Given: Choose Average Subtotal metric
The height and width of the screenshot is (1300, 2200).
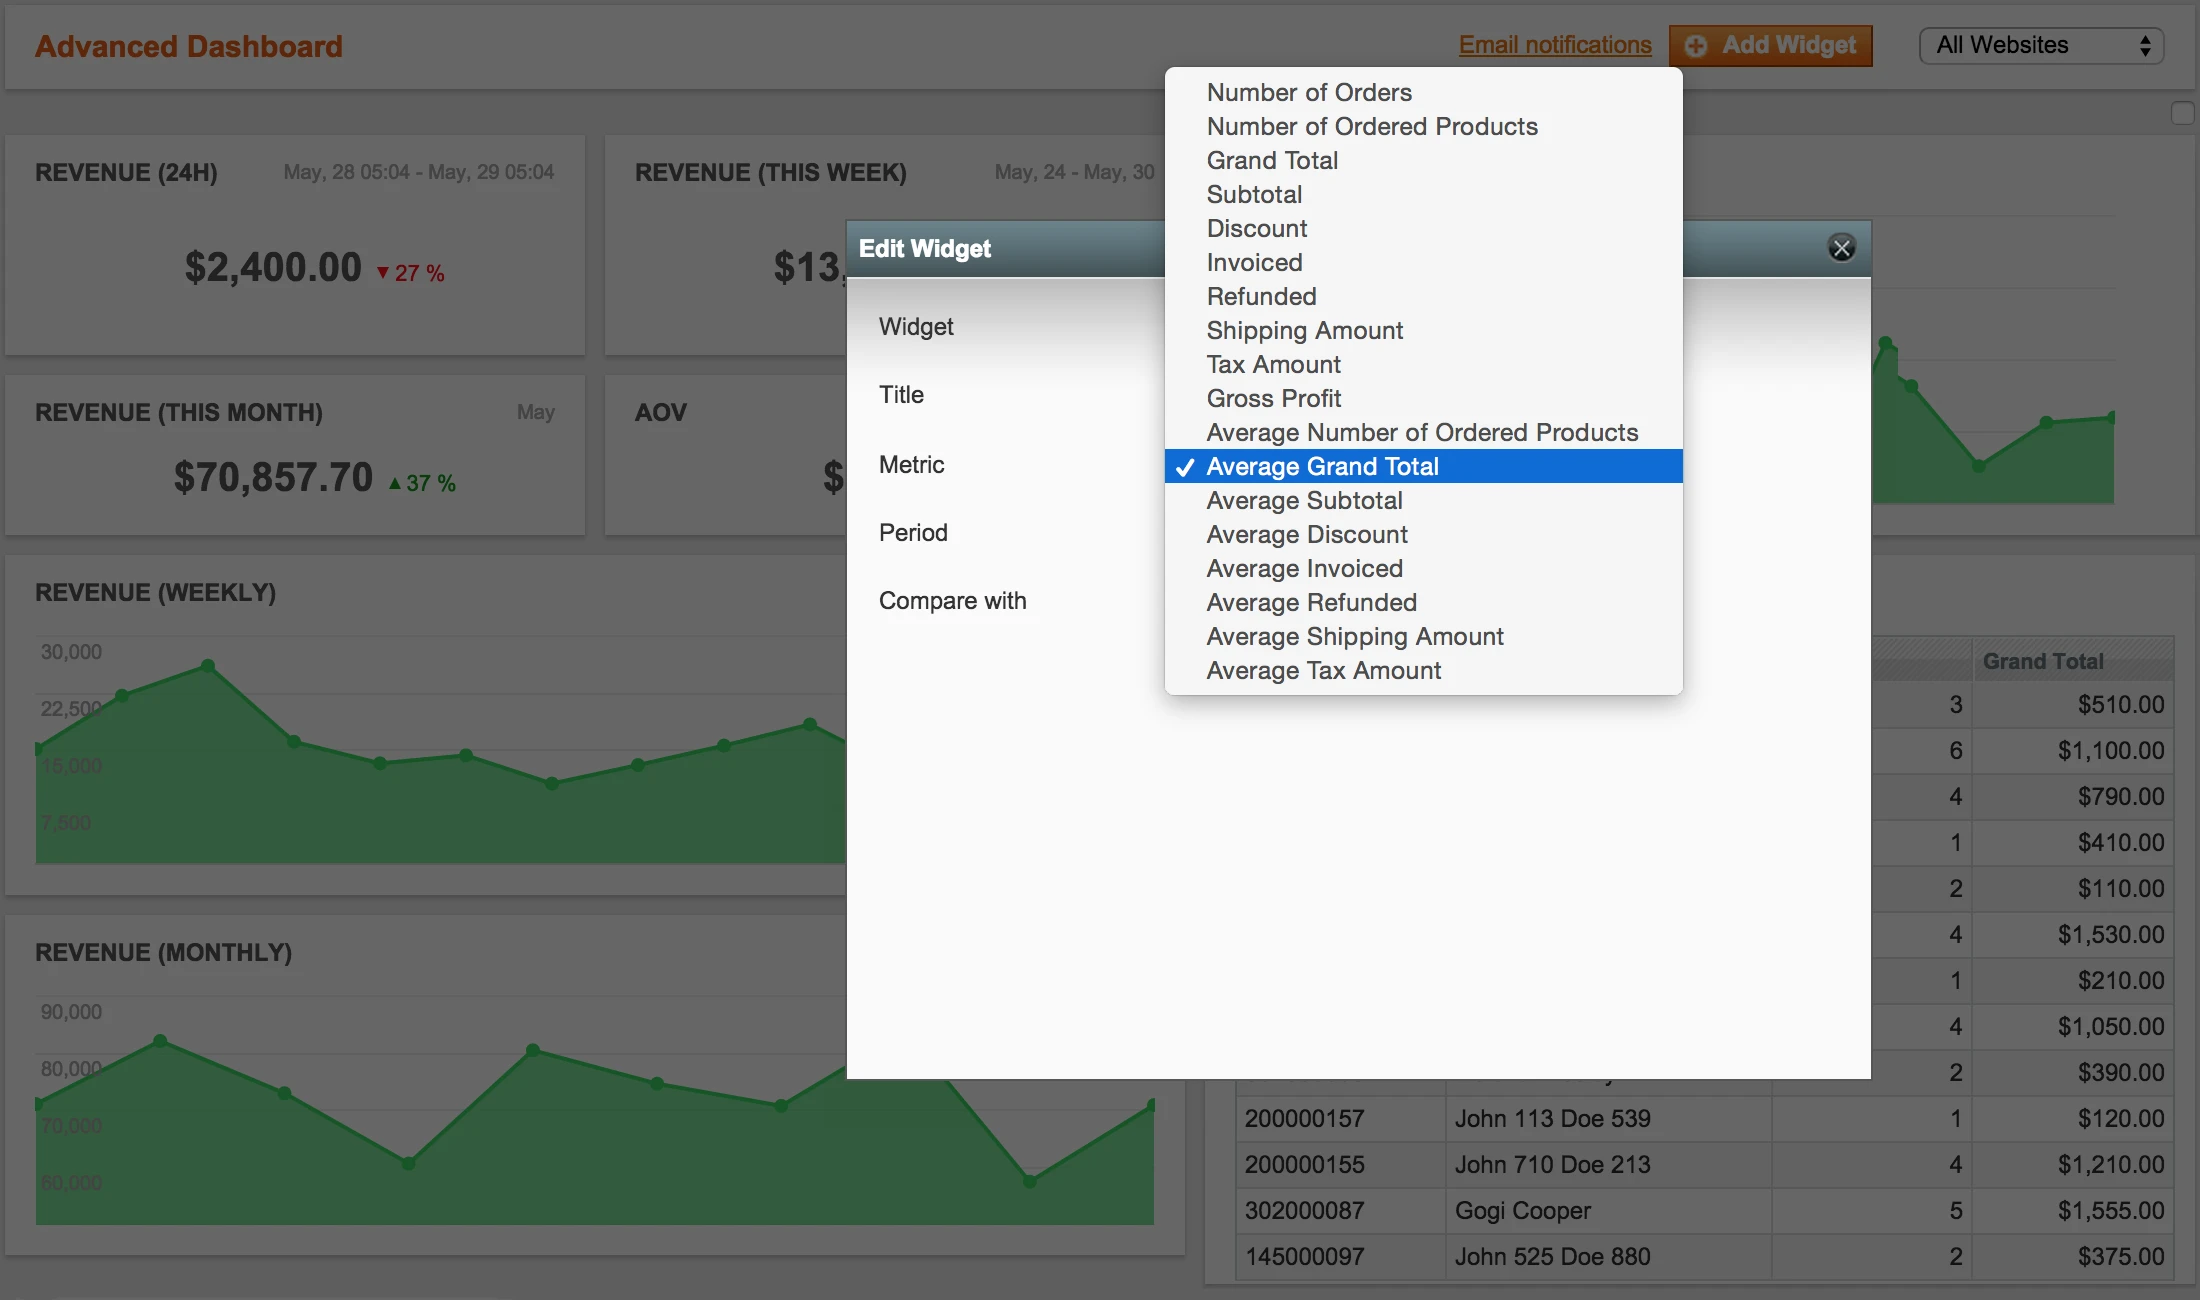Looking at the screenshot, I should click(x=1304, y=500).
